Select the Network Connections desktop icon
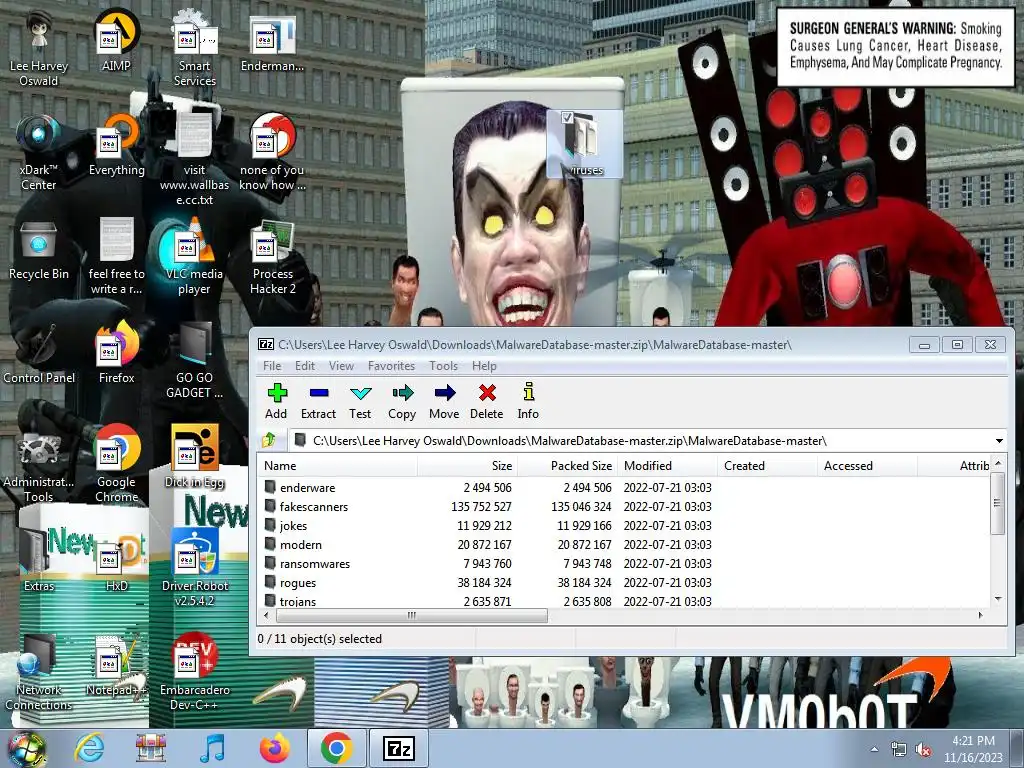1024x768 pixels. pyautogui.click(x=39, y=673)
